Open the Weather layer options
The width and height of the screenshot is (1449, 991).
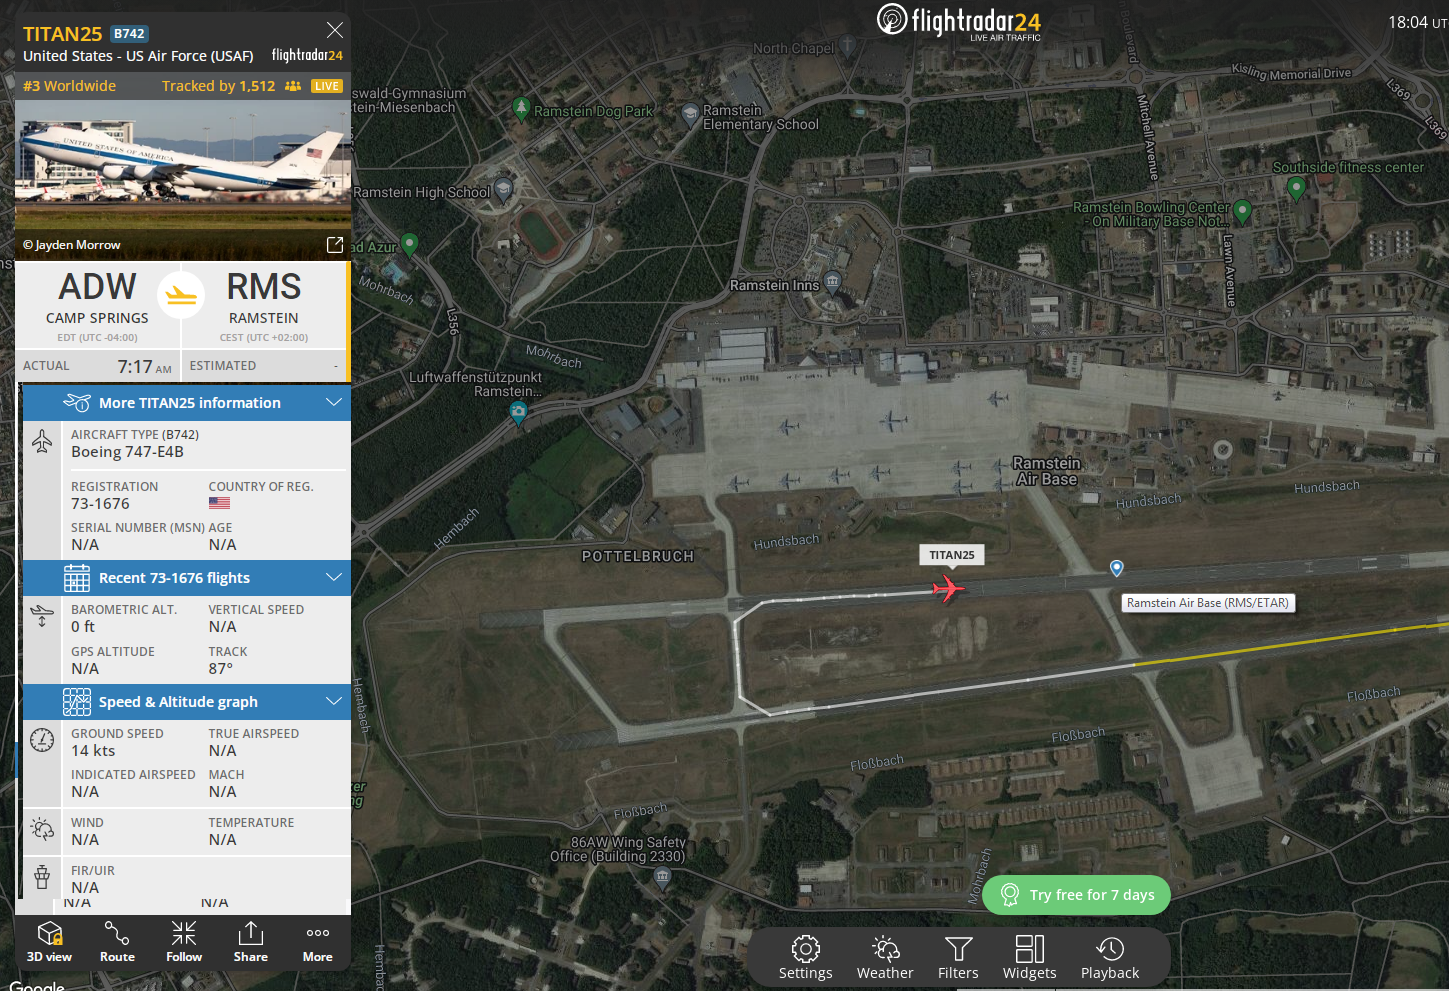point(885,958)
